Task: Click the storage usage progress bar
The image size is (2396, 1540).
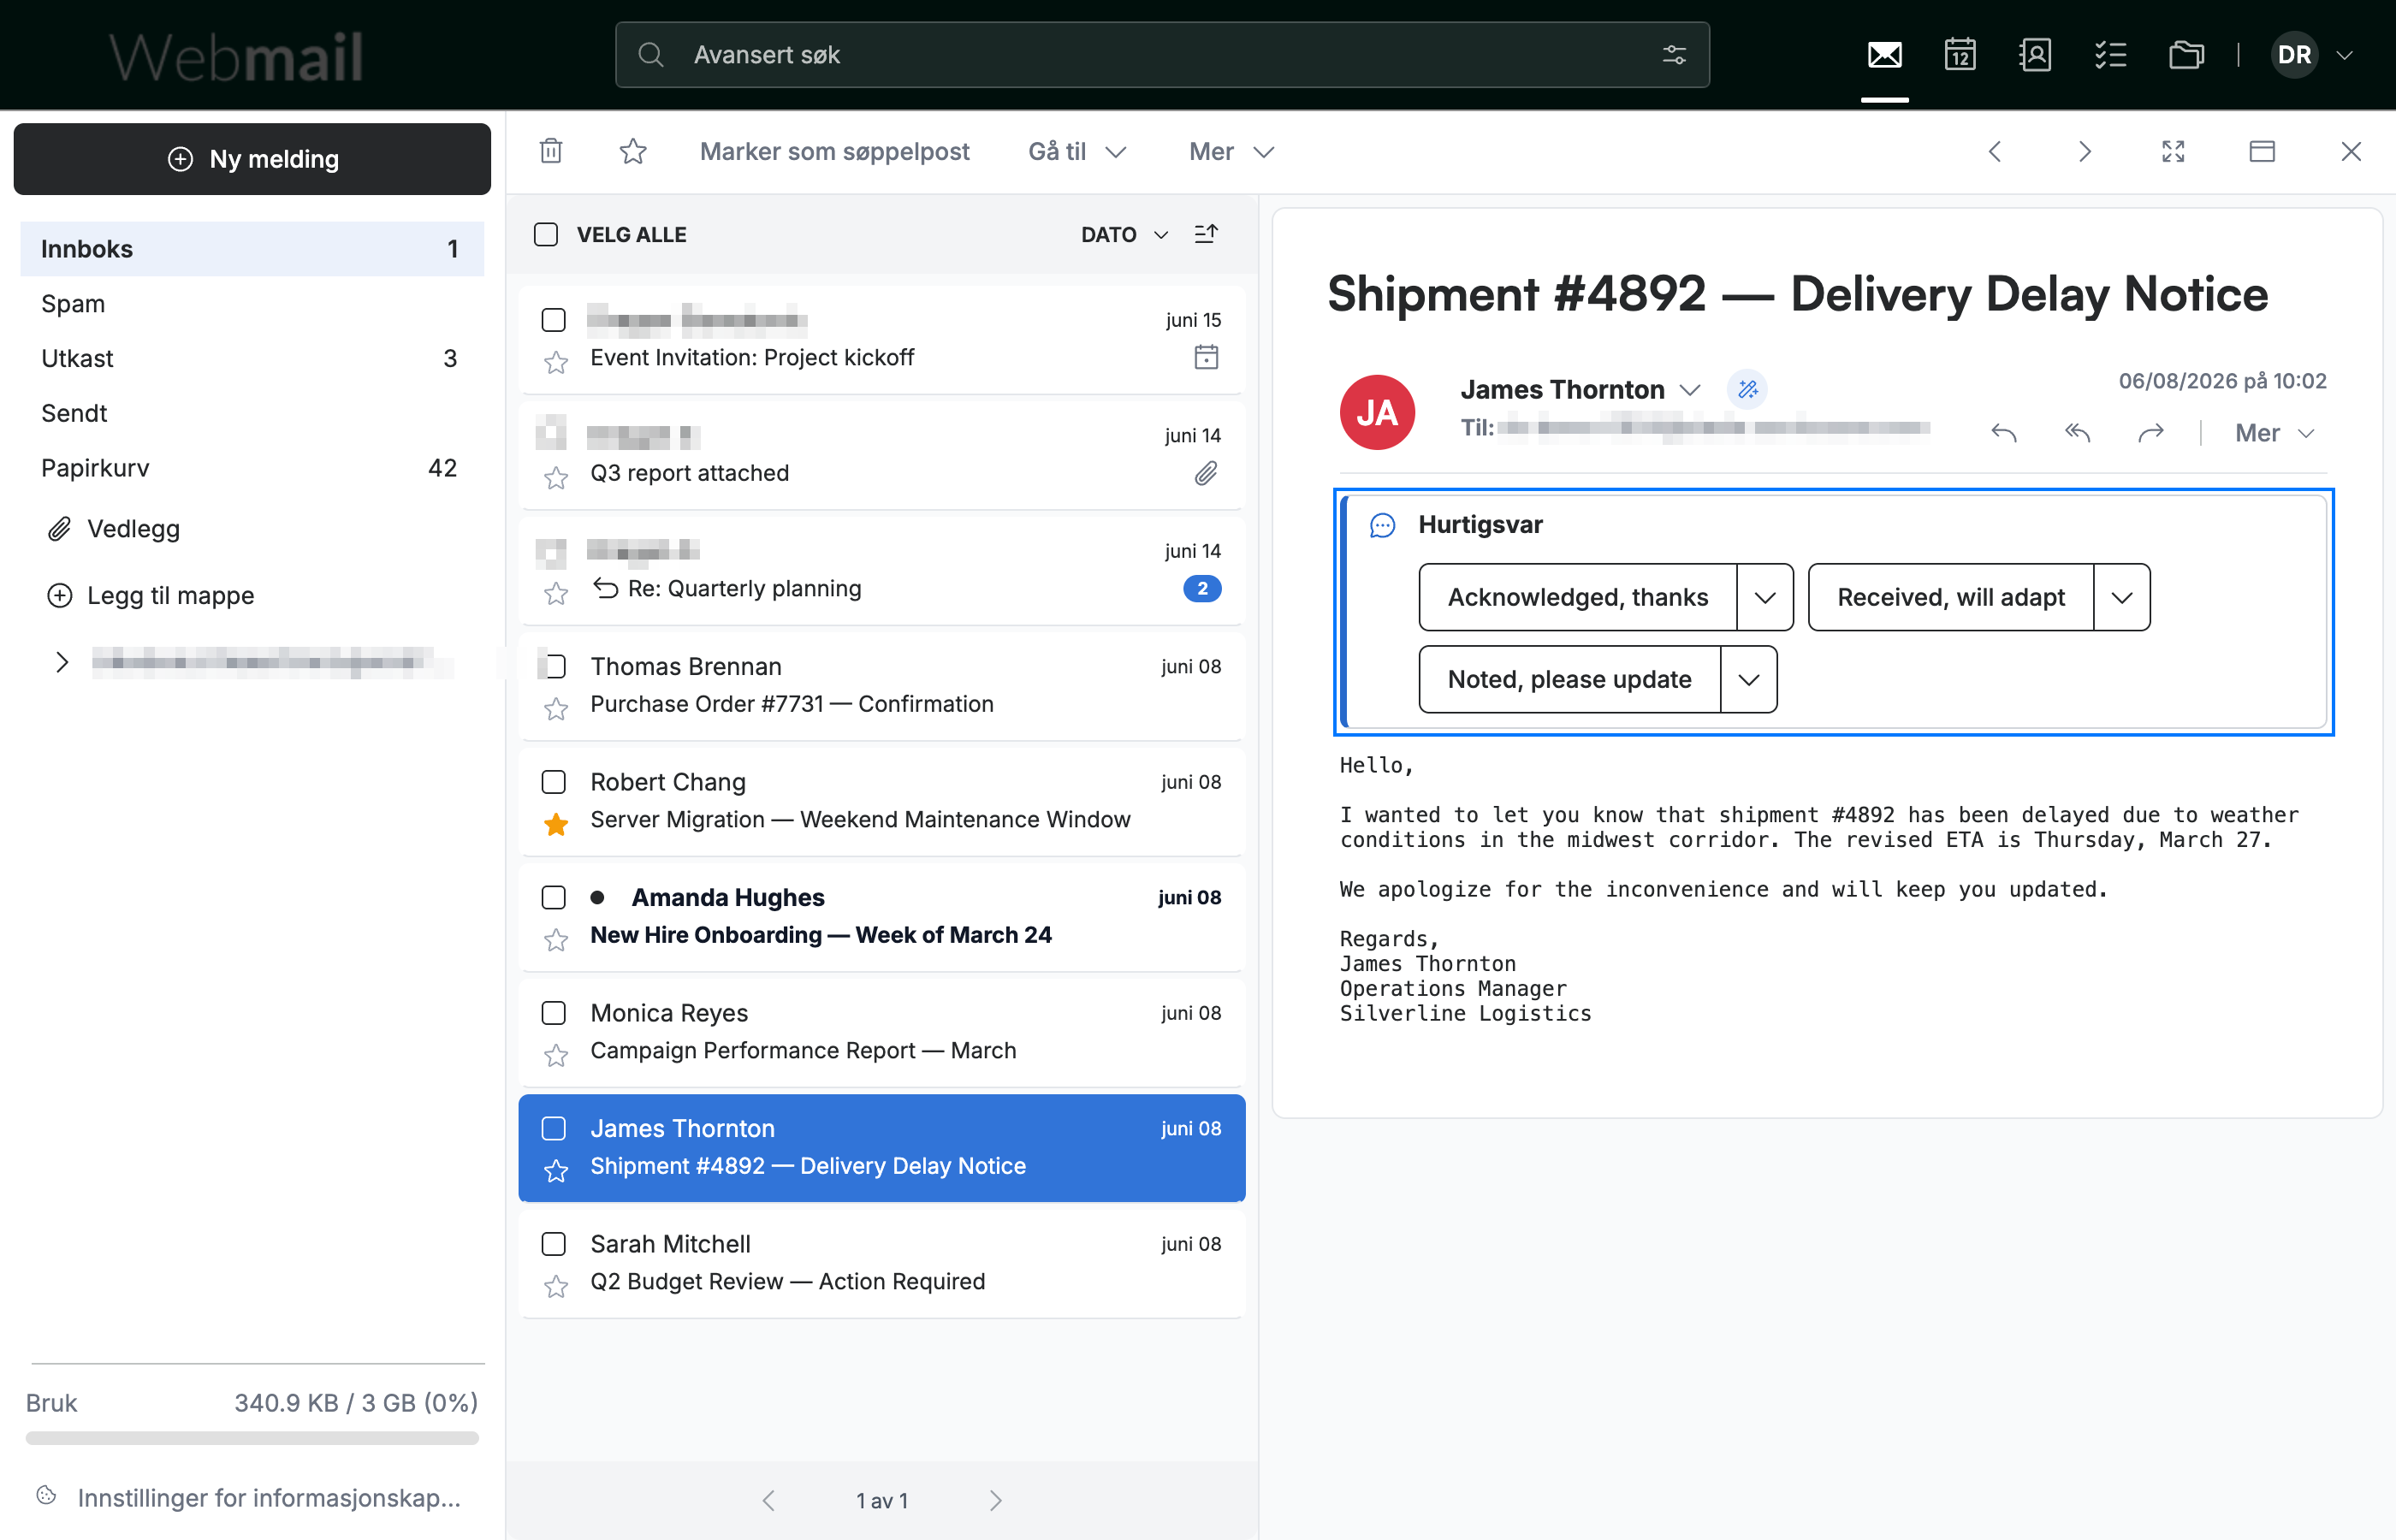Action: coord(252,1438)
